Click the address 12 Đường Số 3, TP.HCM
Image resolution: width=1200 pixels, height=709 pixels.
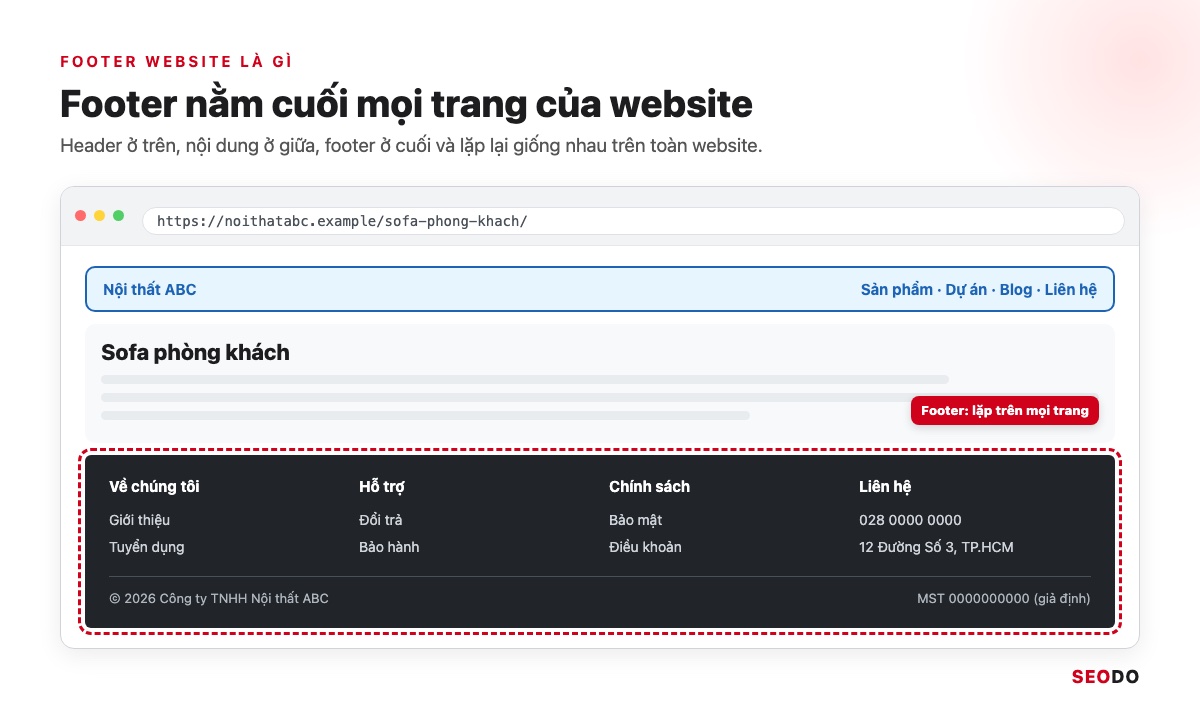[x=937, y=547]
